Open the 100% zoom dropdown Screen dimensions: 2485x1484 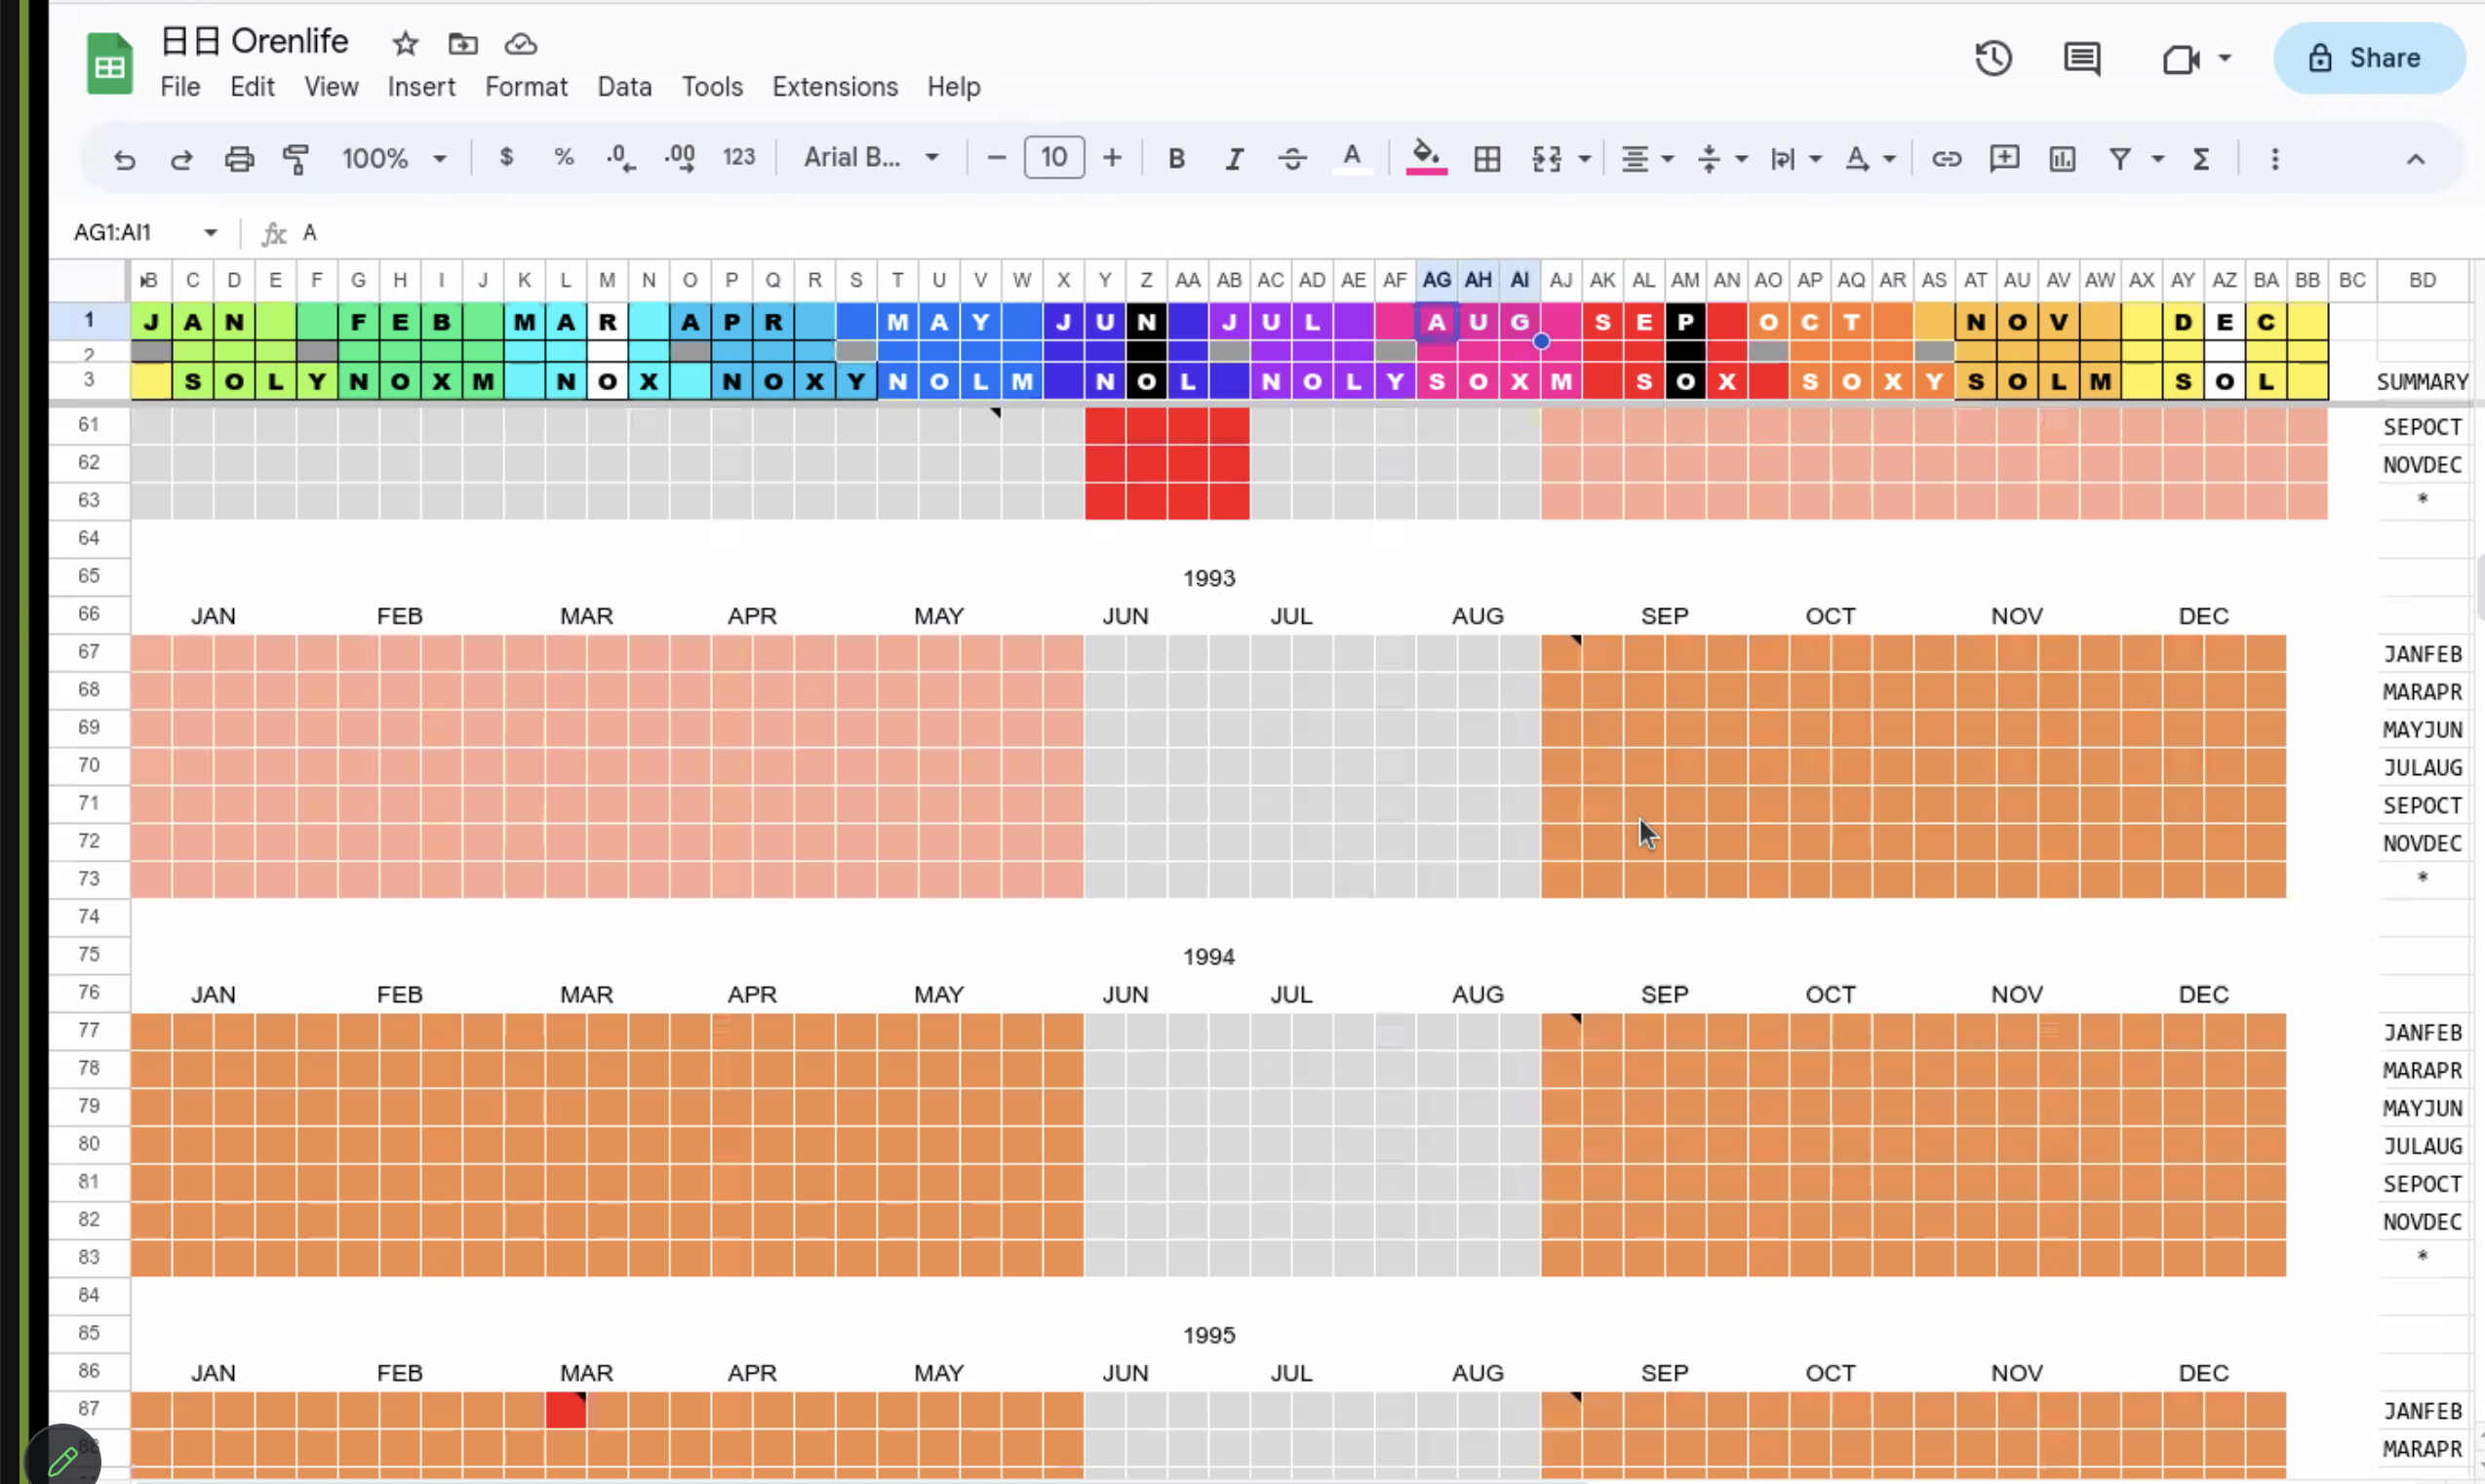394,158
